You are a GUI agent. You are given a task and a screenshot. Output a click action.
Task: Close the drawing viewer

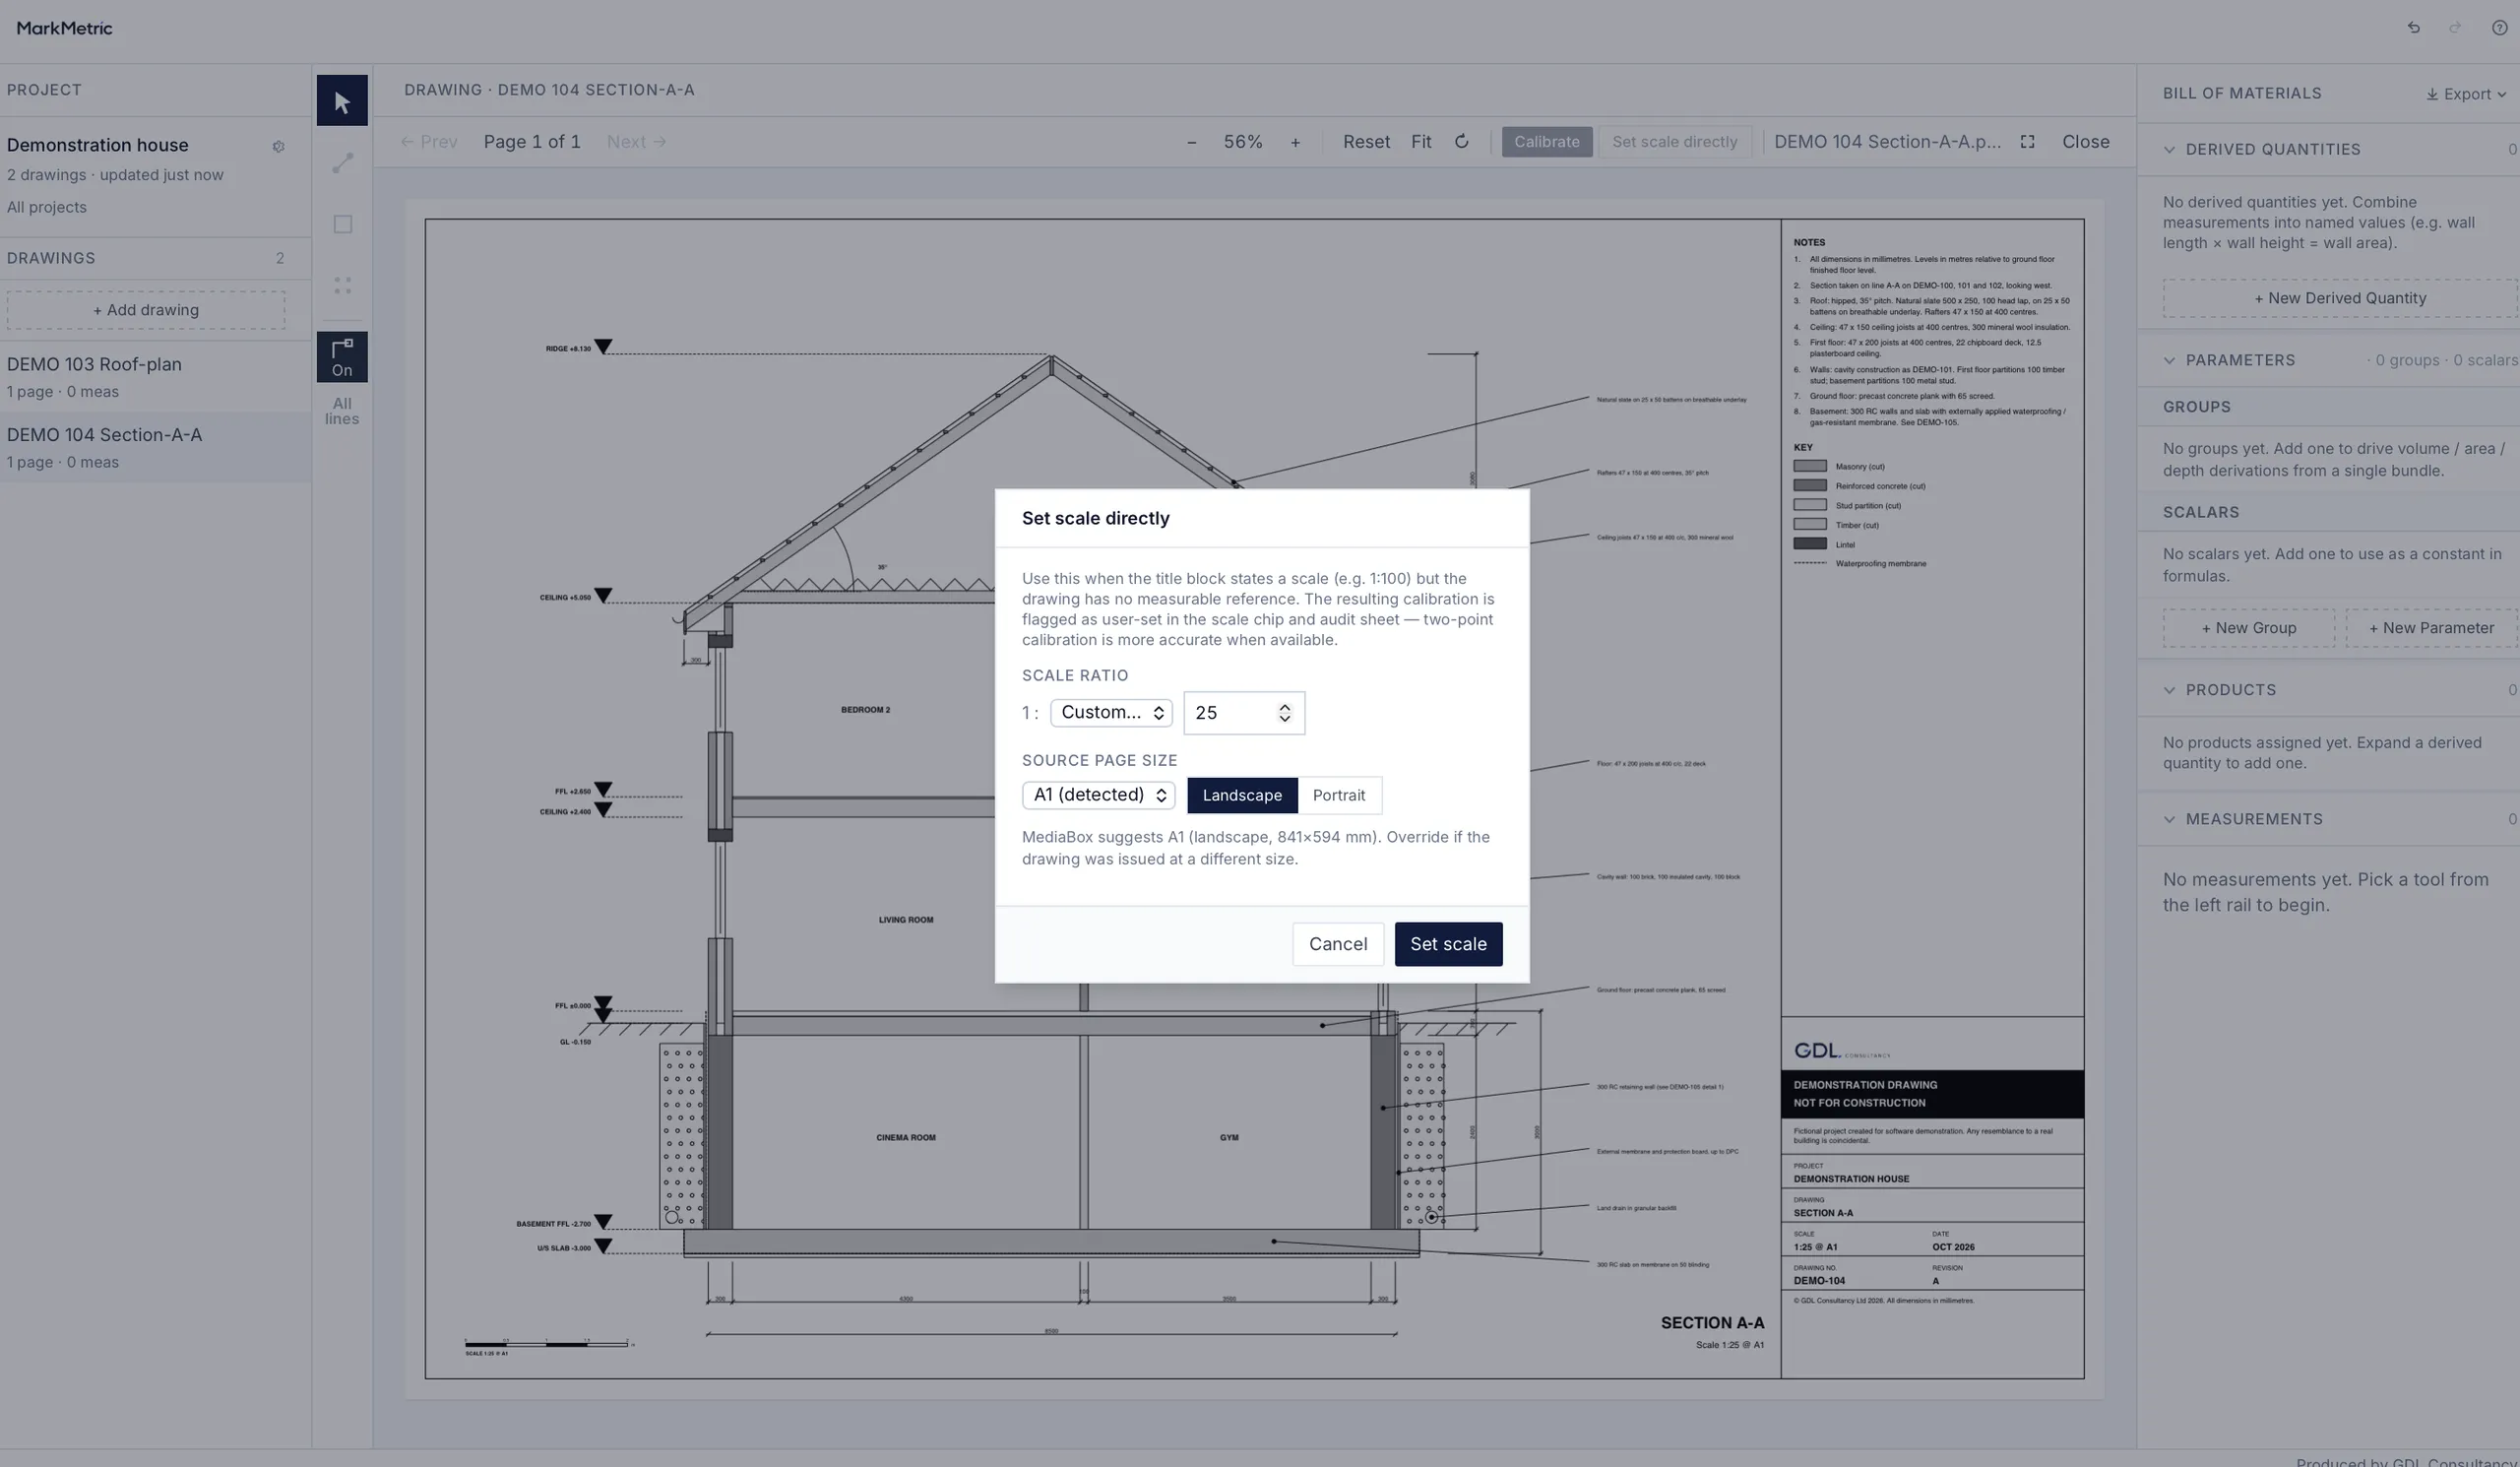pyautogui.click(x=2085, y=142)
